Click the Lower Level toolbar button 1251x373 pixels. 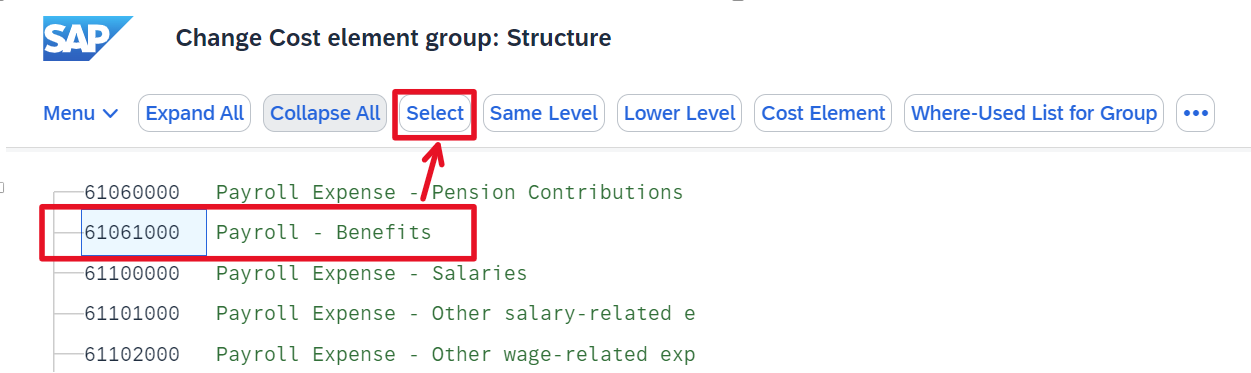click(680, 113)
